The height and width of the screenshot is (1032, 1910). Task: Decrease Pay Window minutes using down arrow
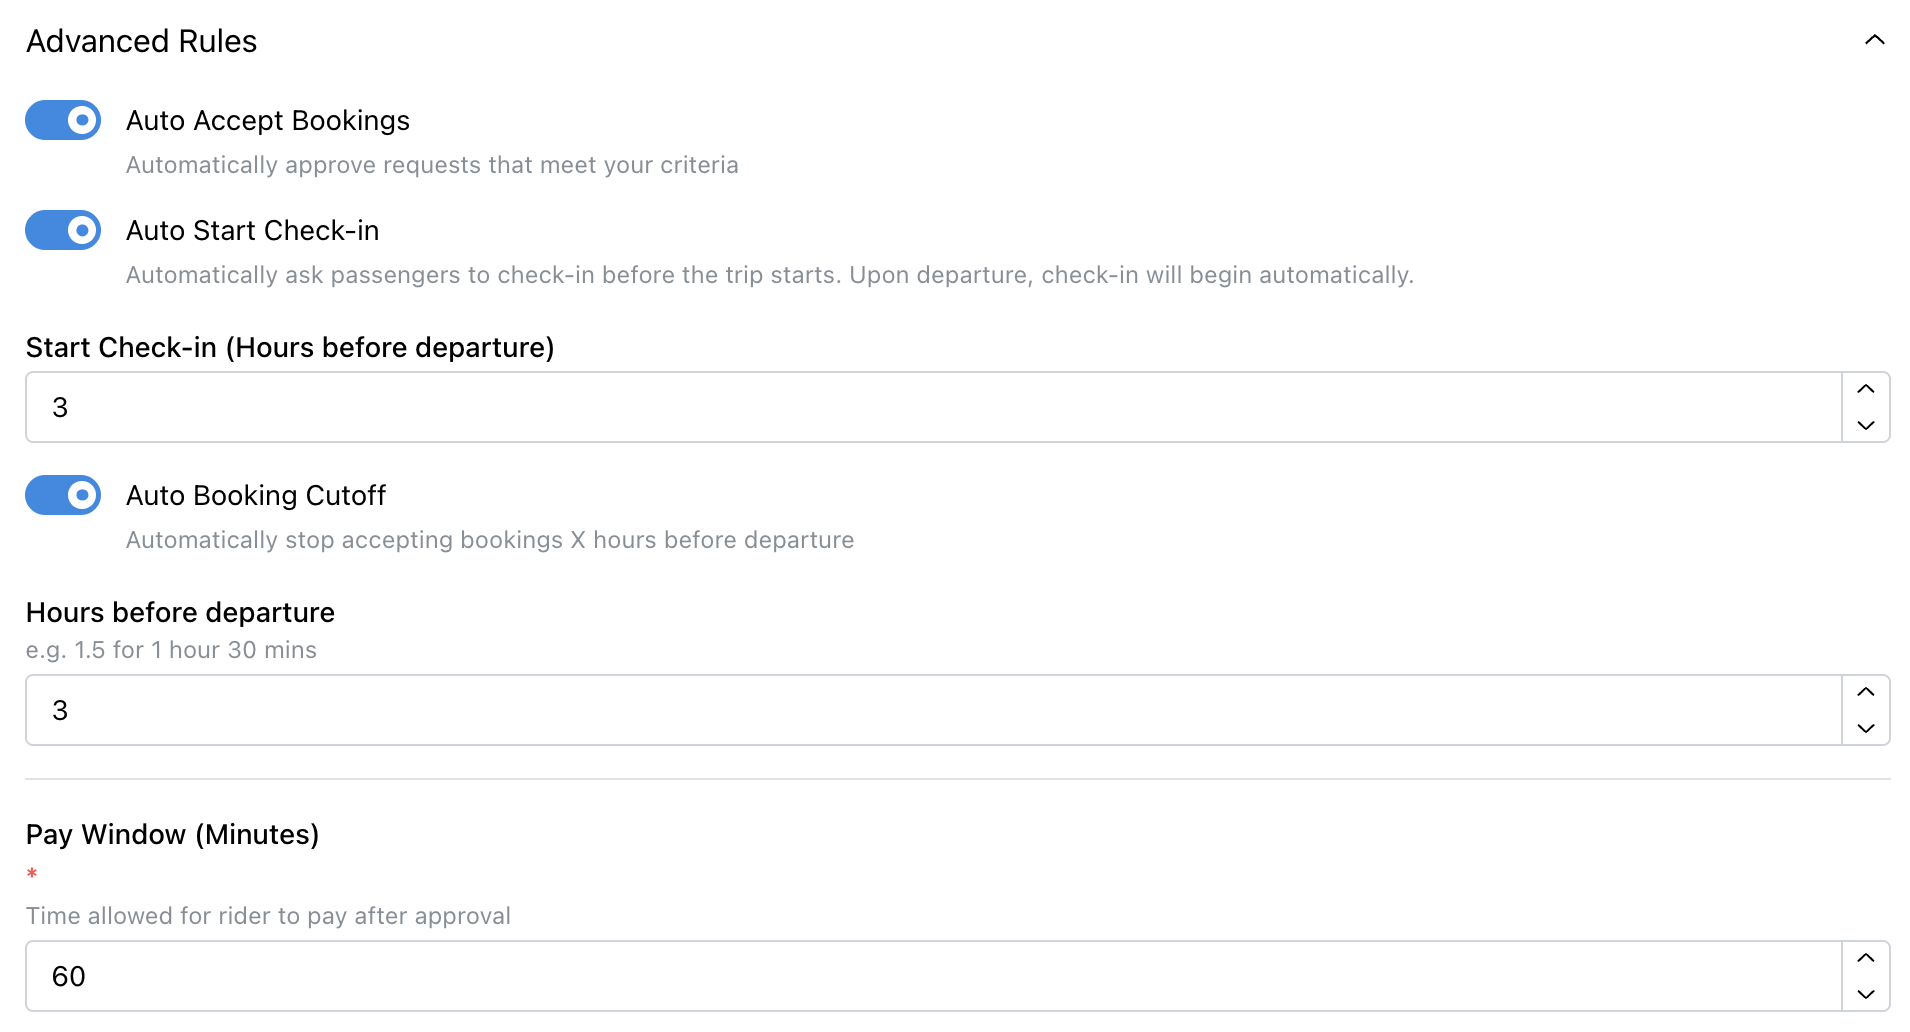coord(1865,994)
